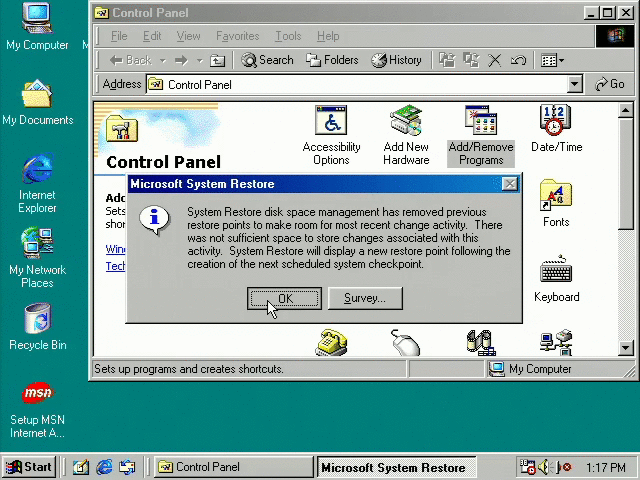Click the task scheduler tray icon

click(x=527, y=467)
